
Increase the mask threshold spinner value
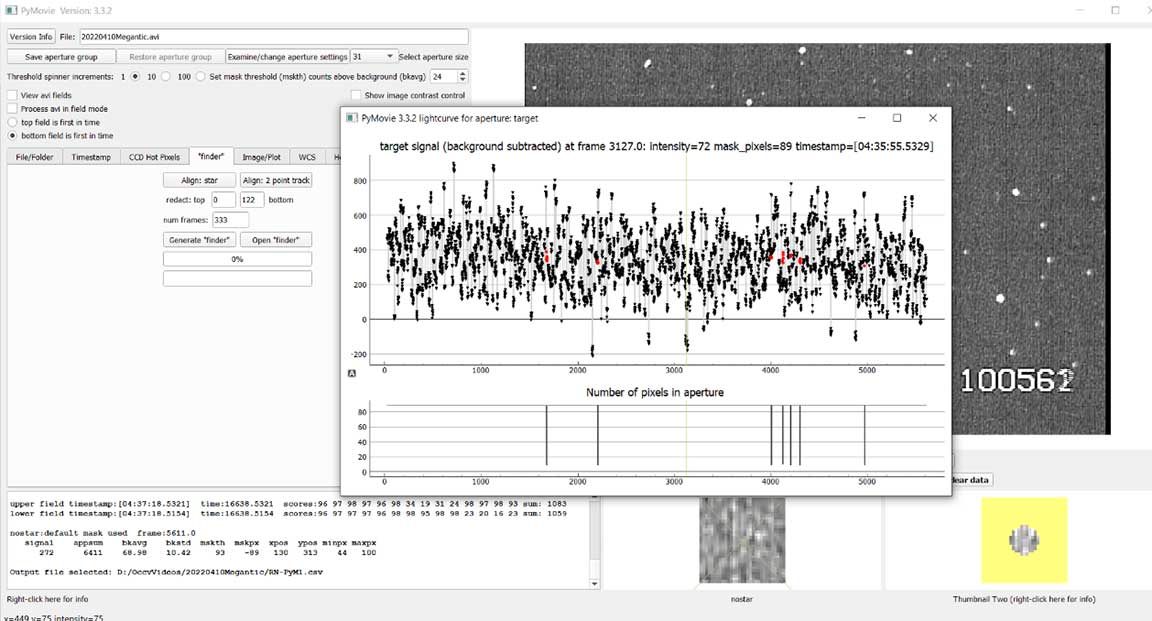click(x=462, y=73)
